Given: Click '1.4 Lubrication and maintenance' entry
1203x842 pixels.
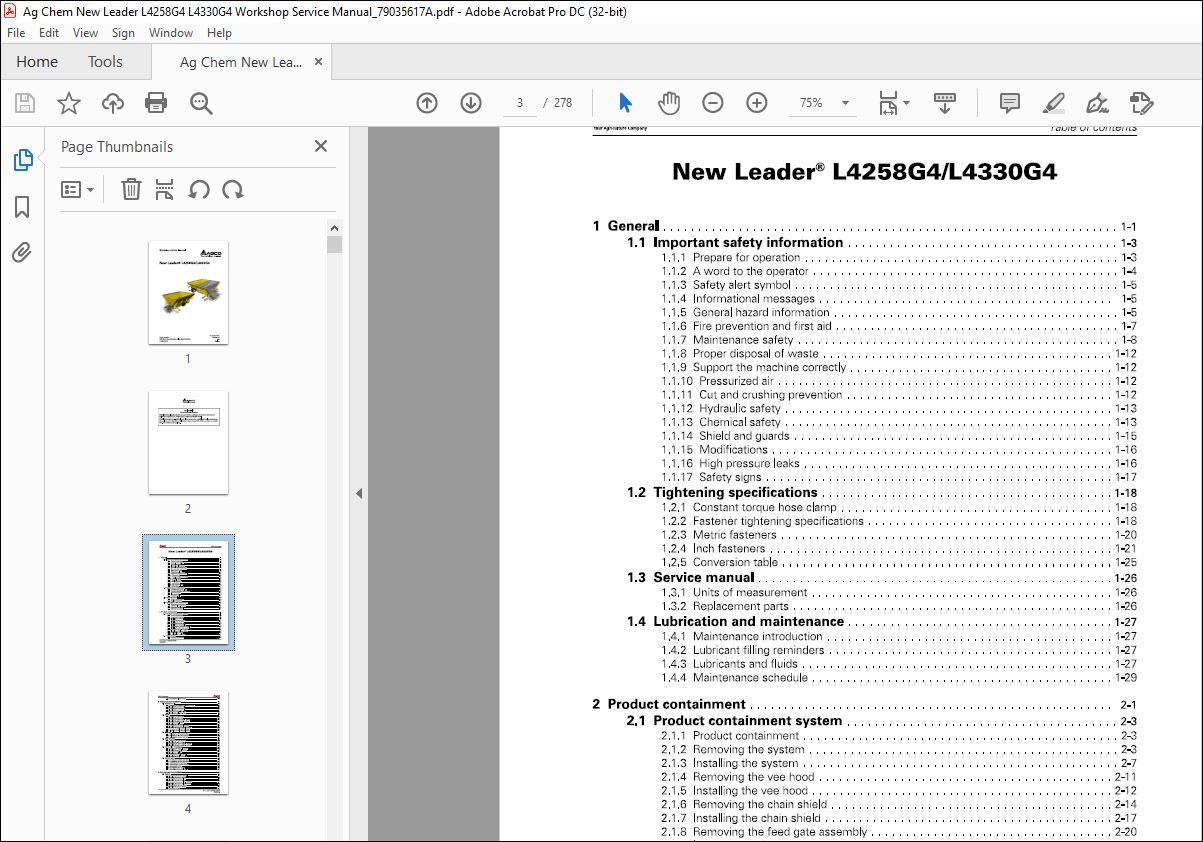Looking at the screenshot, I should click(735, 621).
